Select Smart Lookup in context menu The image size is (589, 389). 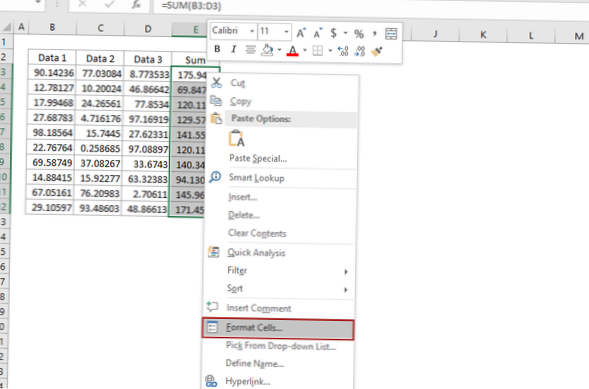click(281, 178)
